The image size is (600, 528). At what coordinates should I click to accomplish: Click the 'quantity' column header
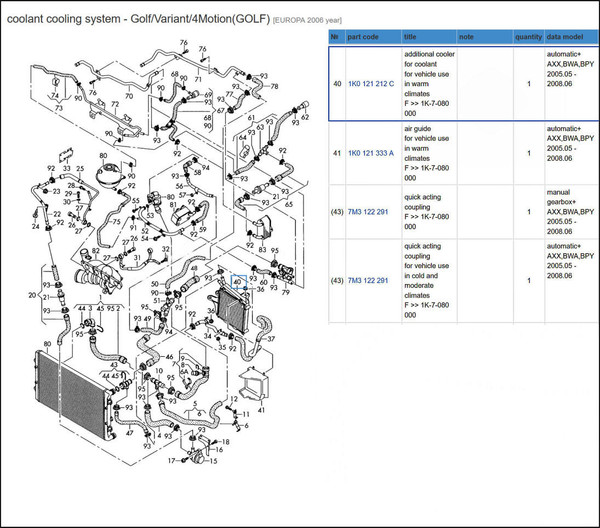click(x=528, y=37)
